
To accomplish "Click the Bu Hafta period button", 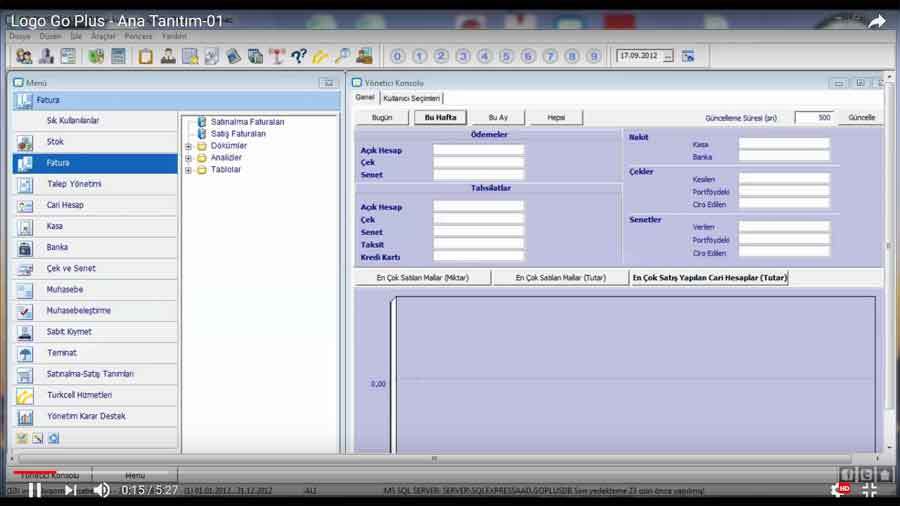I will click(440, 118).
